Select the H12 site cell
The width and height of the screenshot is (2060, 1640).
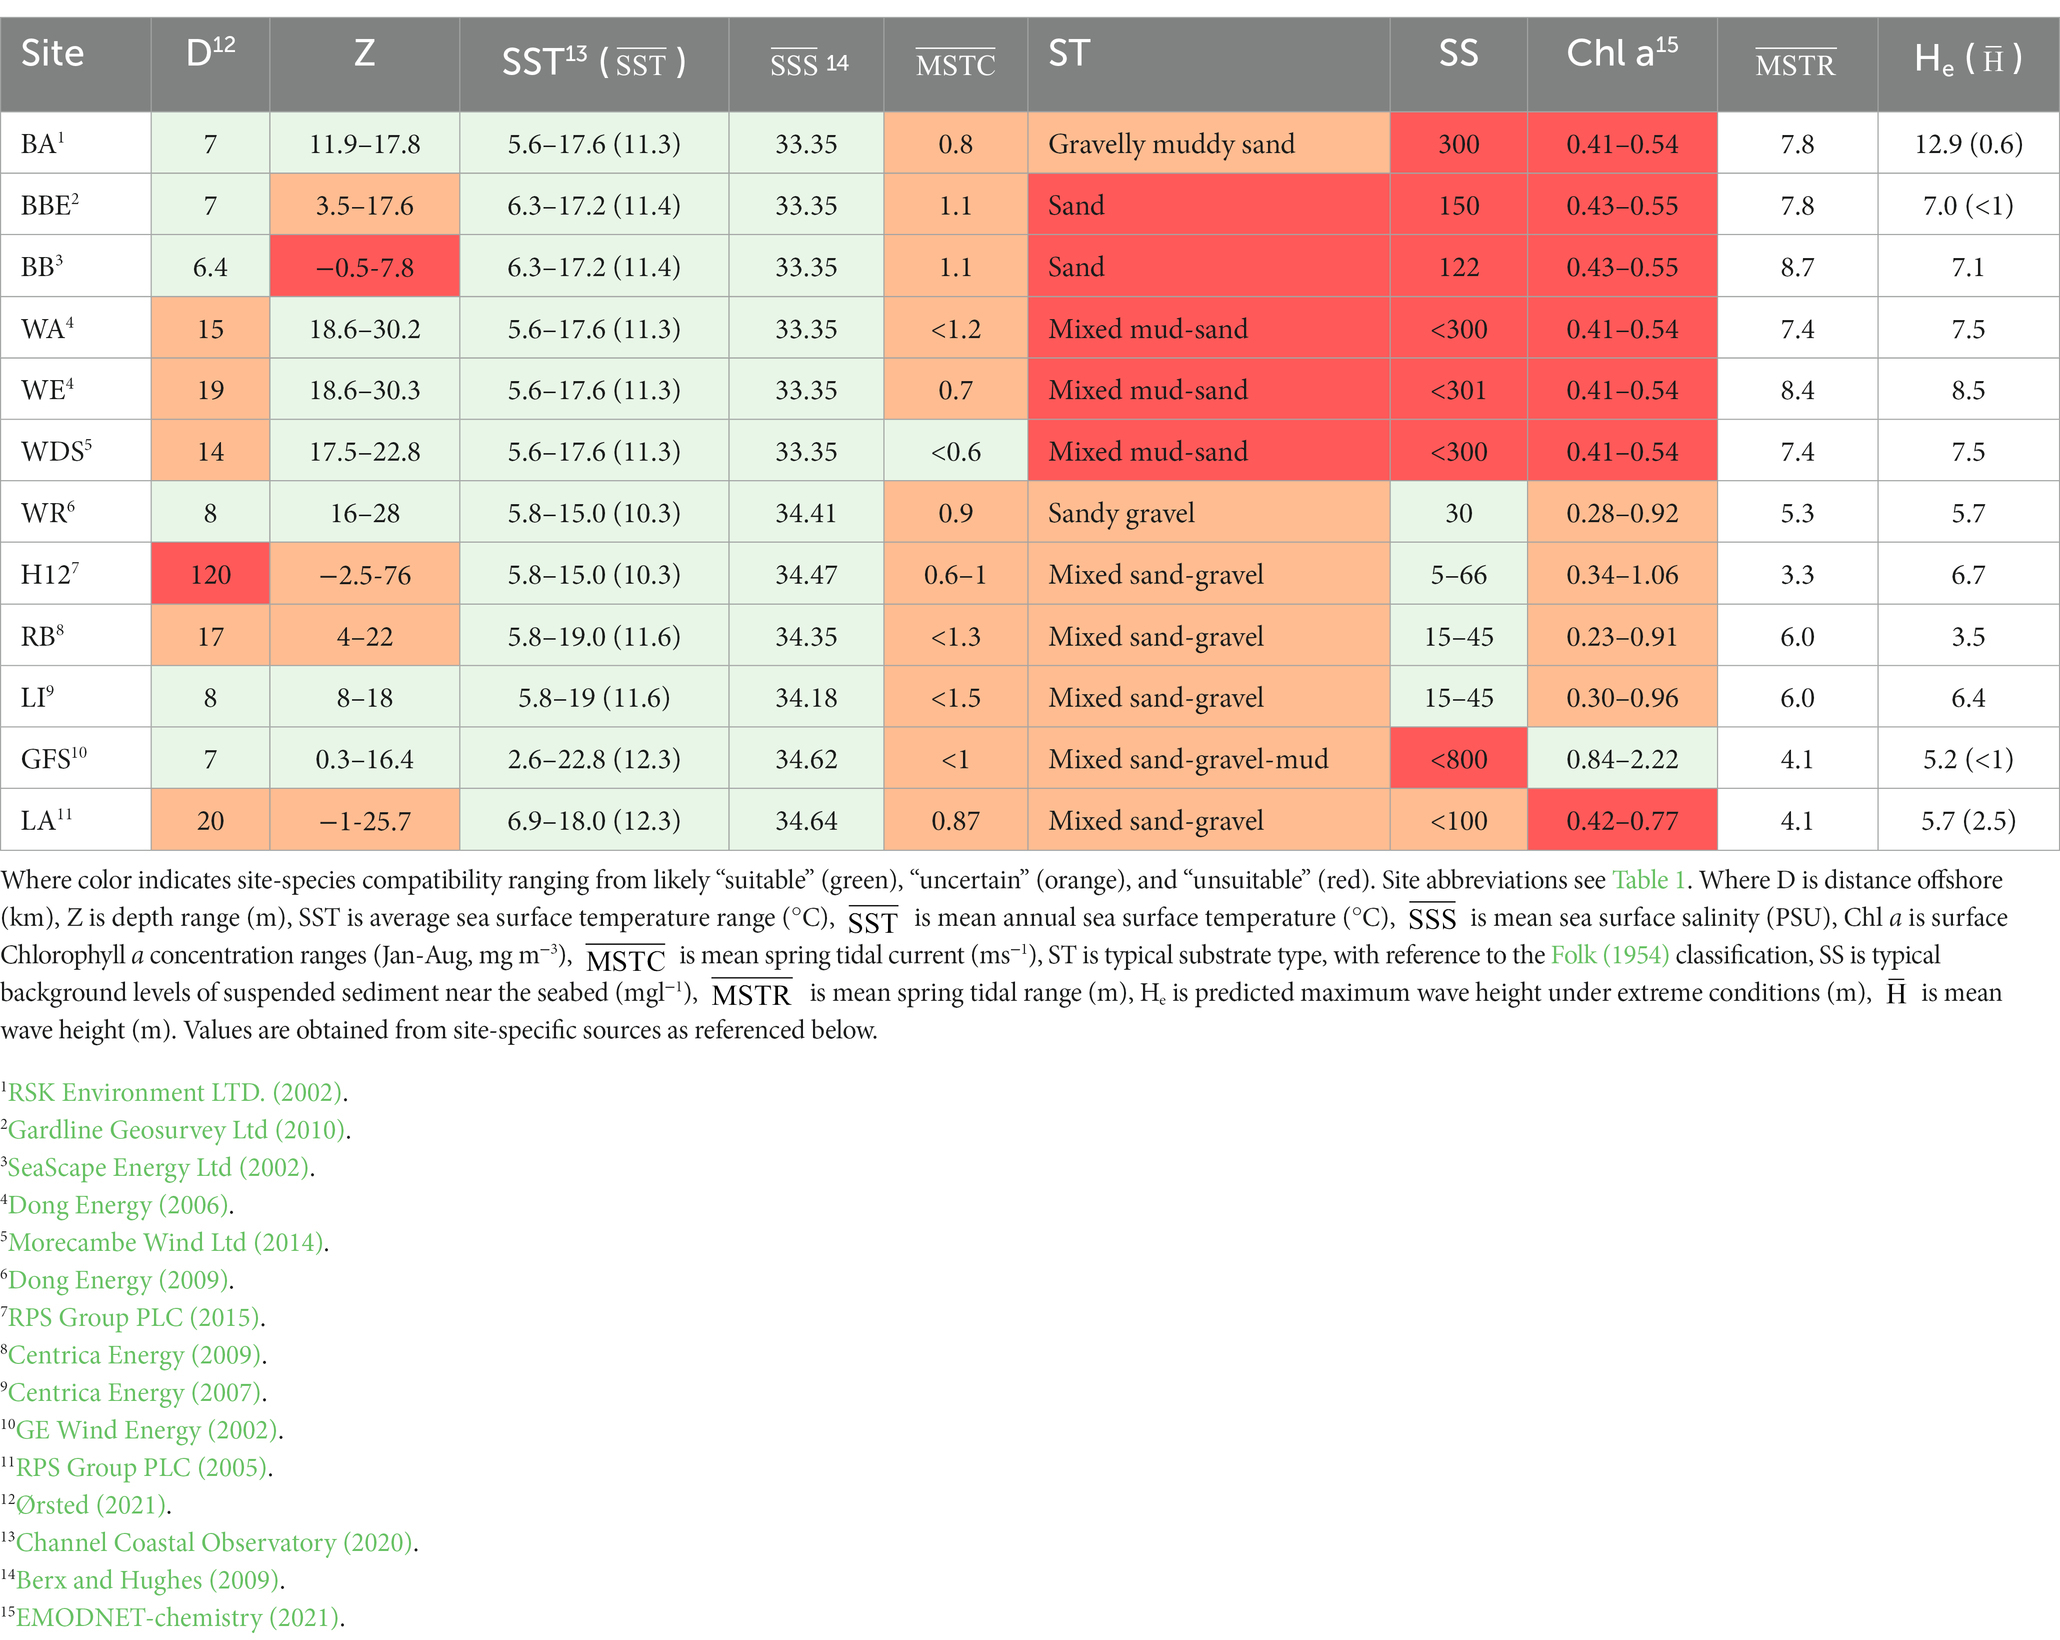coord(76,574)
